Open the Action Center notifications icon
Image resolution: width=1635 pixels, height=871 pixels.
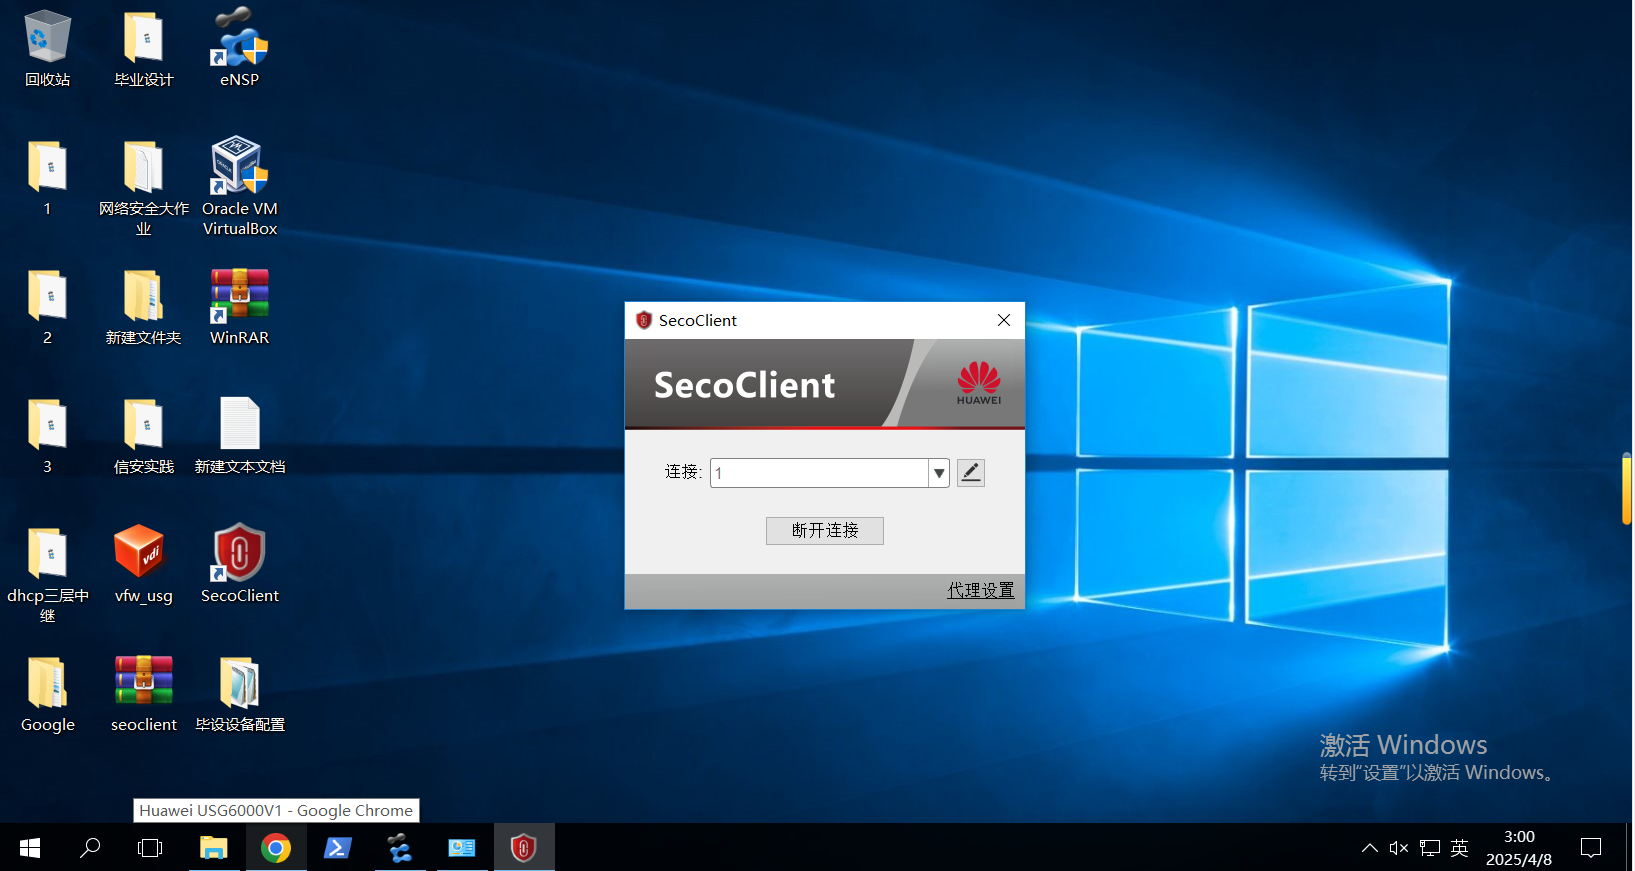click(1591, 848)
